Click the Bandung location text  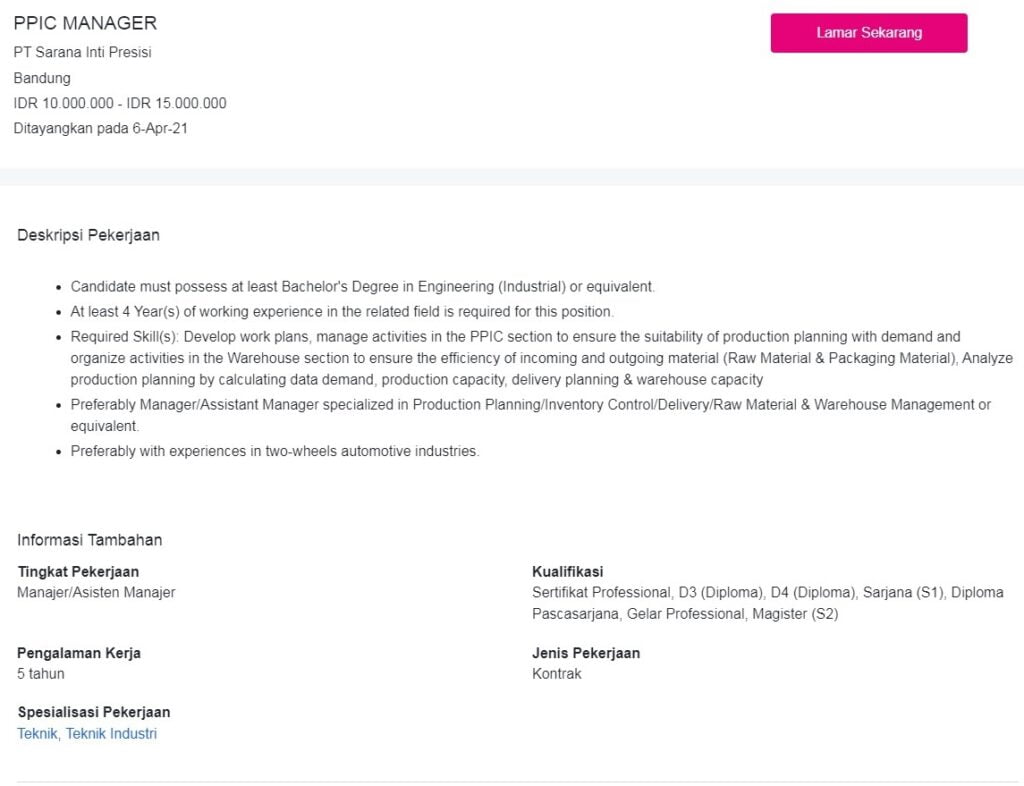[42, 78]
